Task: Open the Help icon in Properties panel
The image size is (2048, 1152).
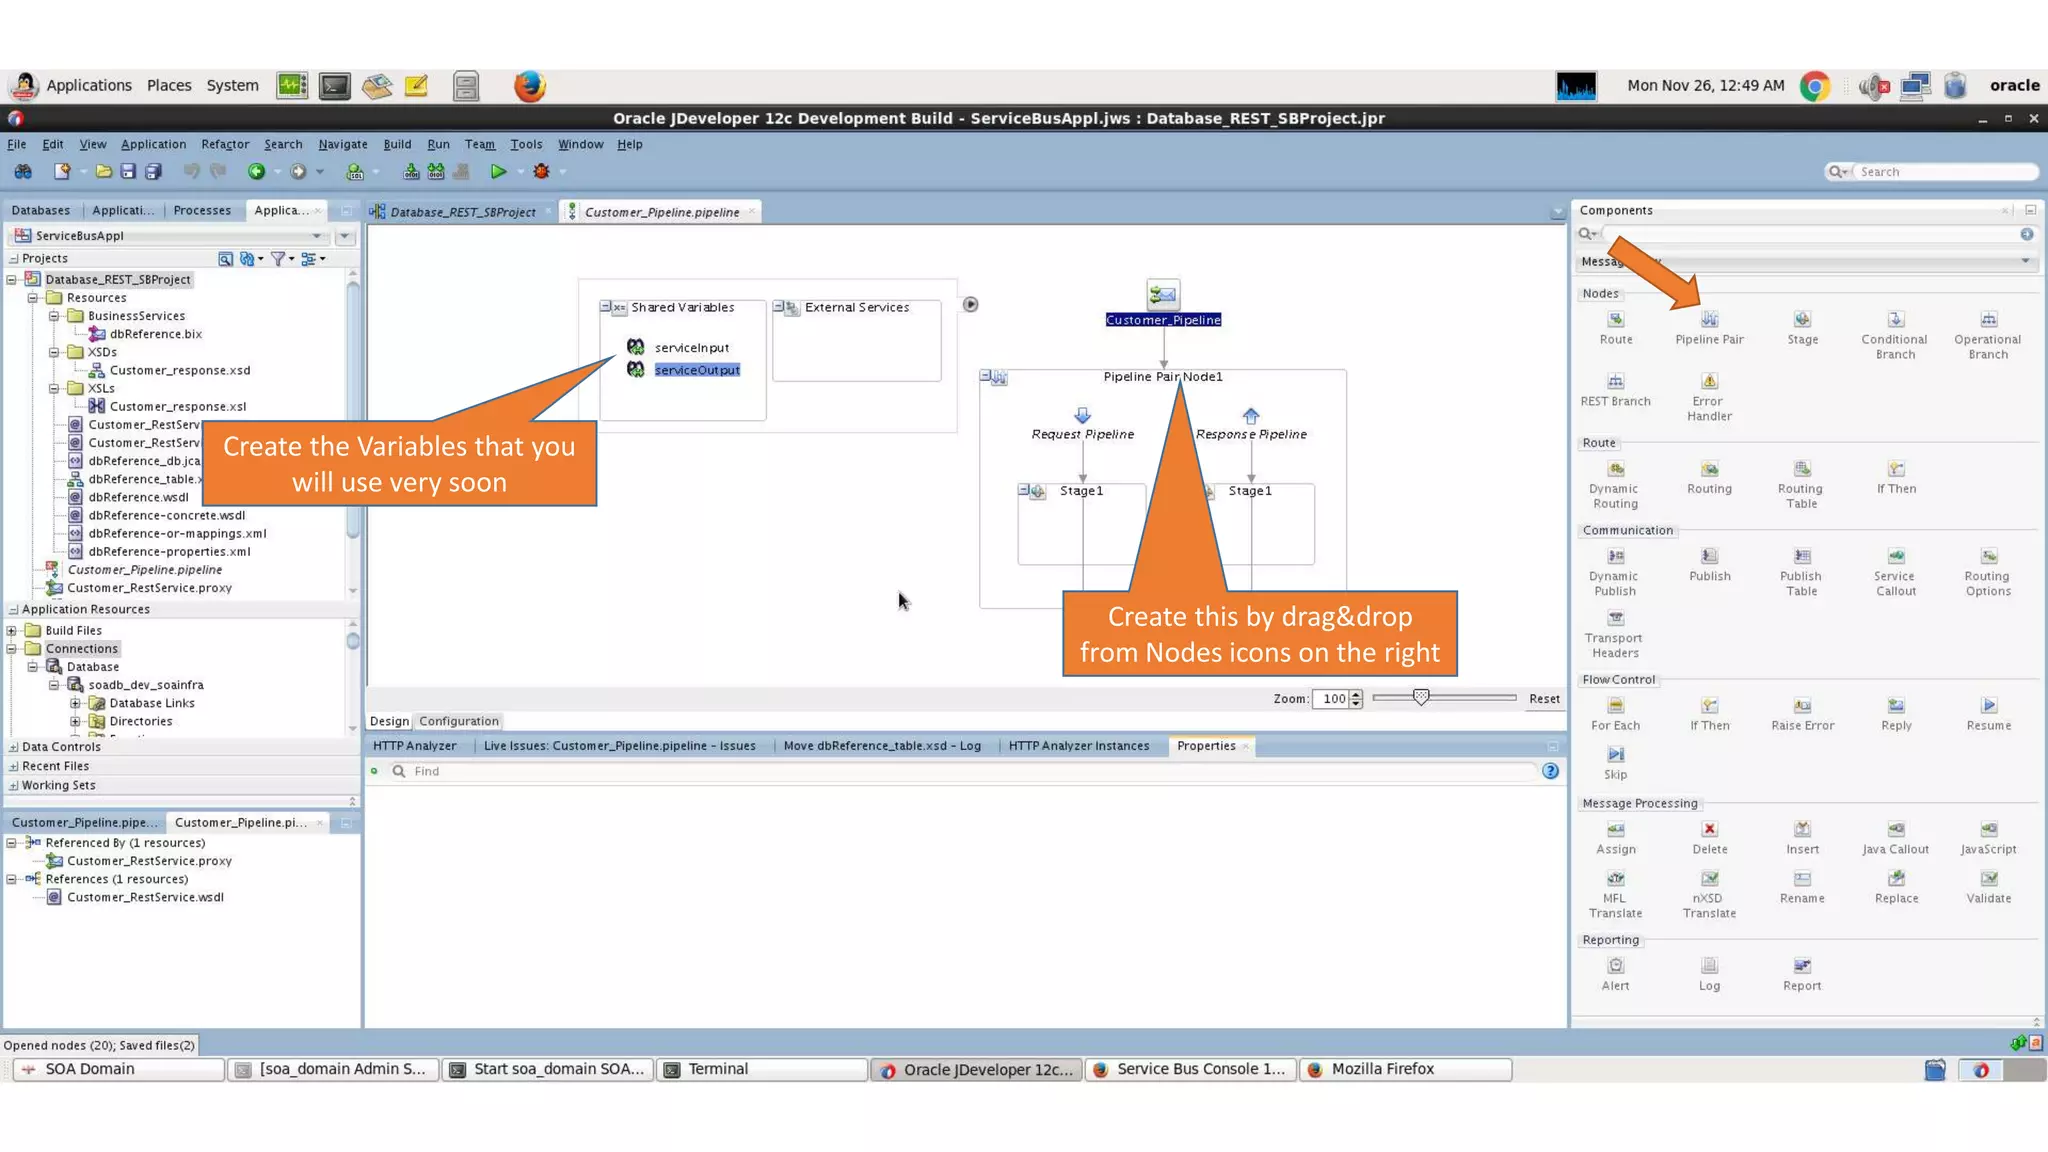Action: (x=1550, y=771)
